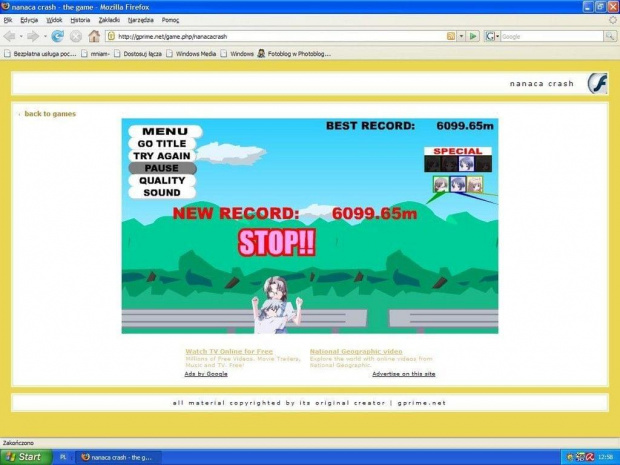
Task: Open the Edycja menu
Action: (29, 20)
